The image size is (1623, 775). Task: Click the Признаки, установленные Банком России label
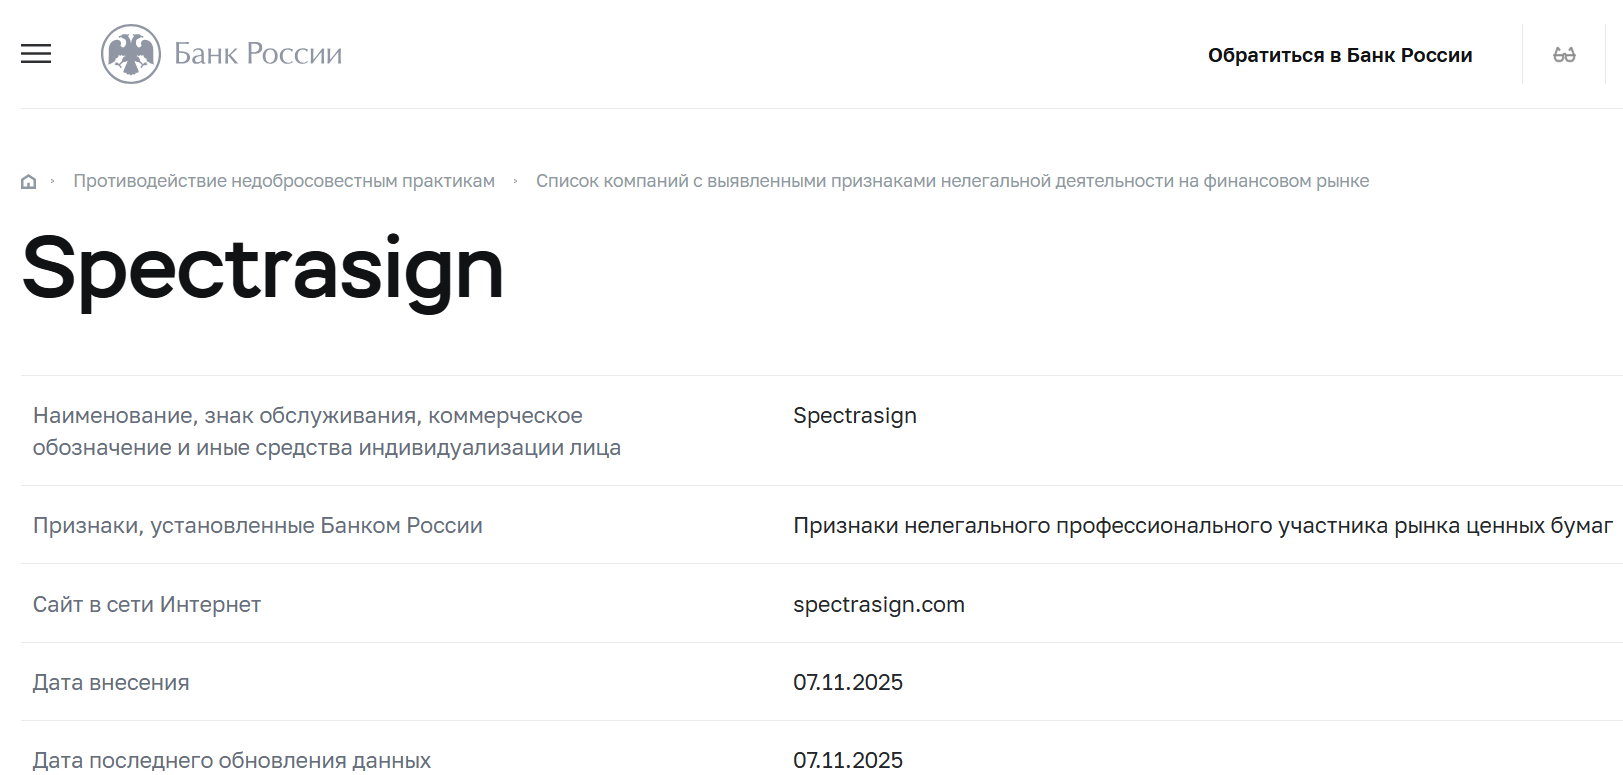pos(259,525)
